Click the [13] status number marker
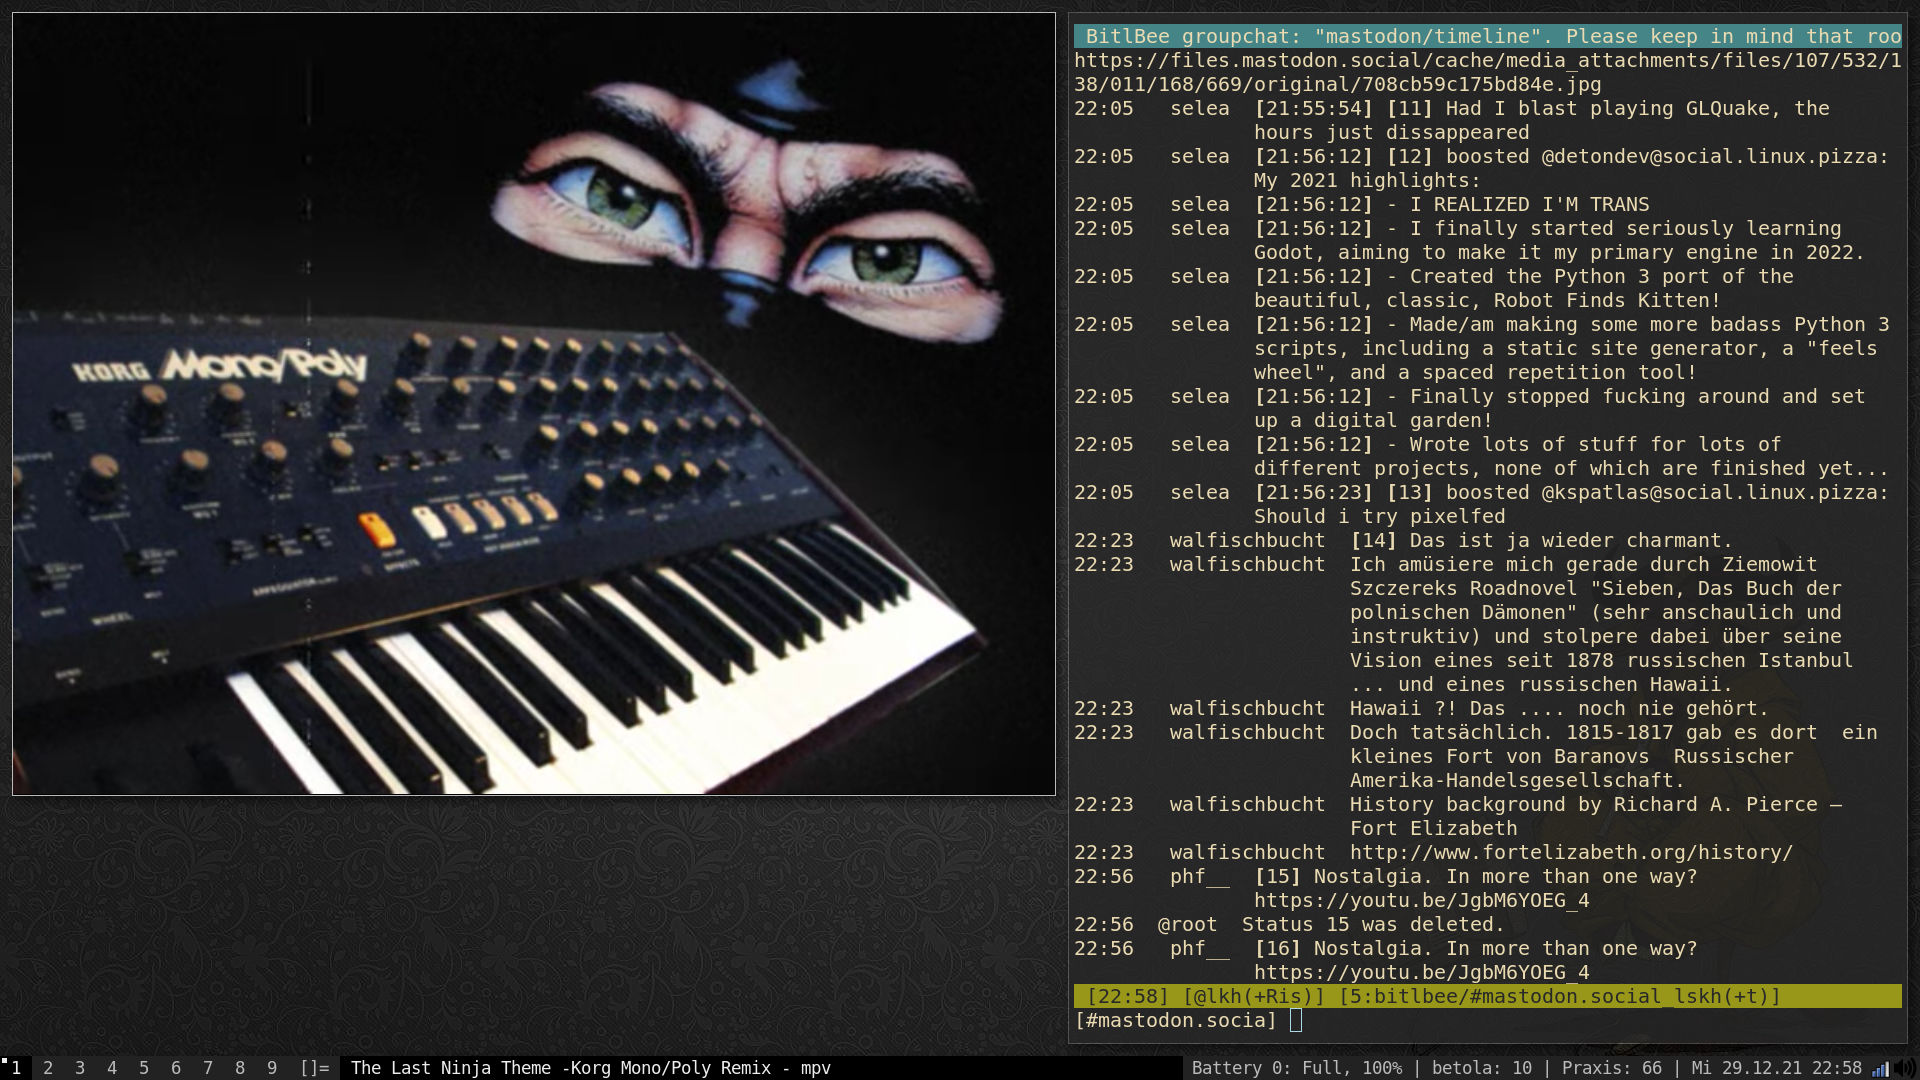The image size is (1920, 1080). tap(1410, 492)
